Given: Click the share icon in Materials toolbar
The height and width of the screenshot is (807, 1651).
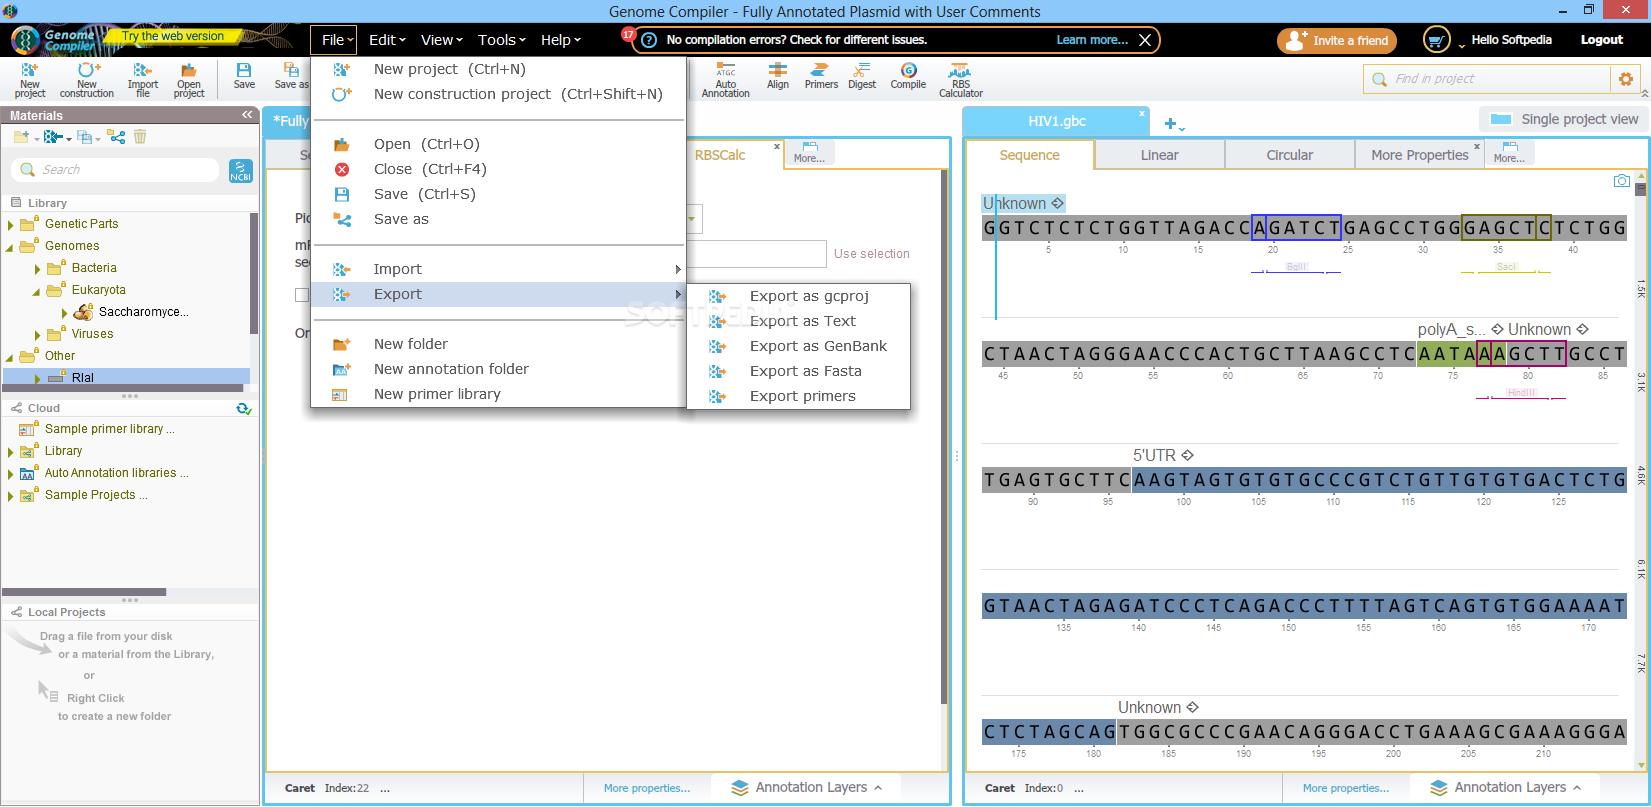Looking at the screenshot, I should pyautogui.click(x=117, y=136).
